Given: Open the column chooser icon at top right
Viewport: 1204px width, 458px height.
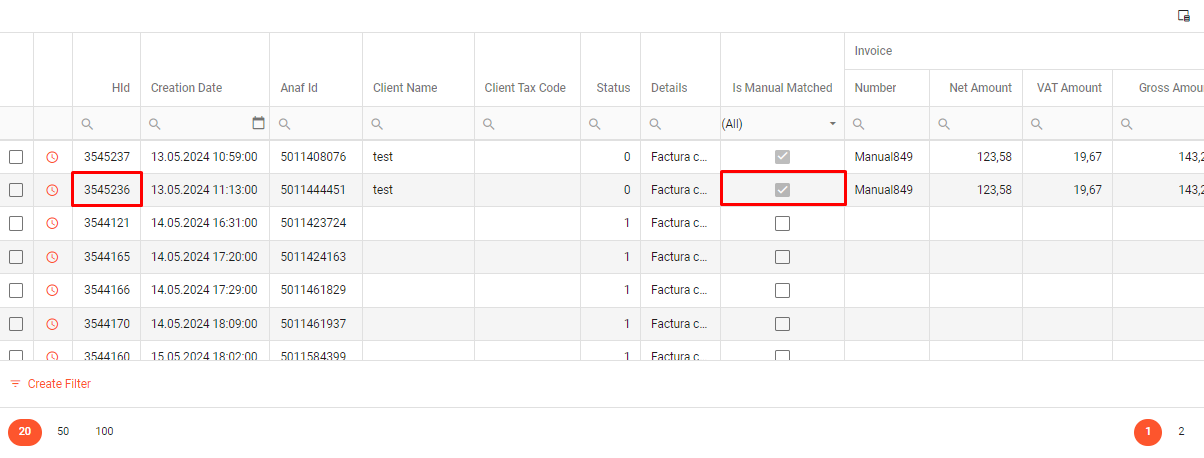Looking at the screenshot, I should 1183,16.
